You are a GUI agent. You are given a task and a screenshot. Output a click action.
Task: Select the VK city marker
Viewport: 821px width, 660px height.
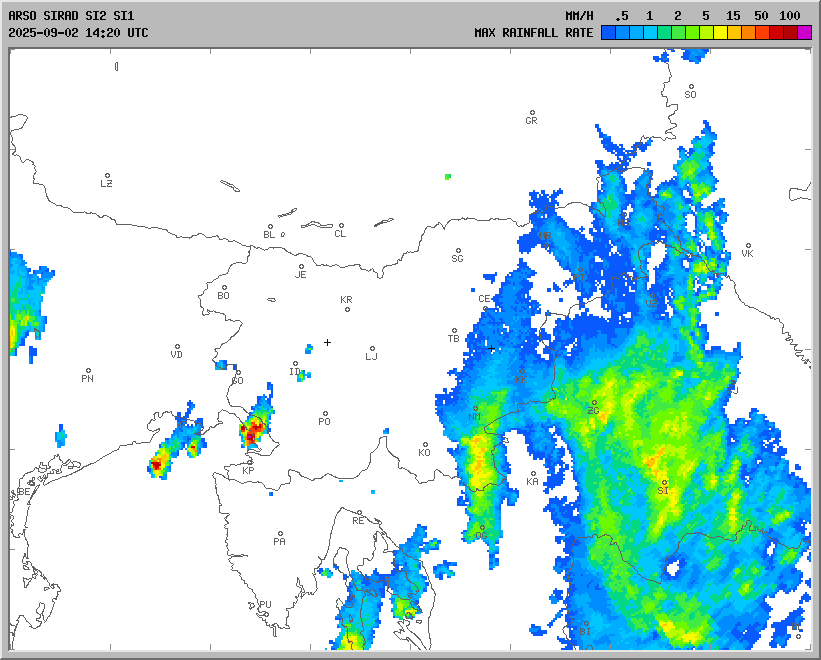pyautogui.click(x=747, y=246)
